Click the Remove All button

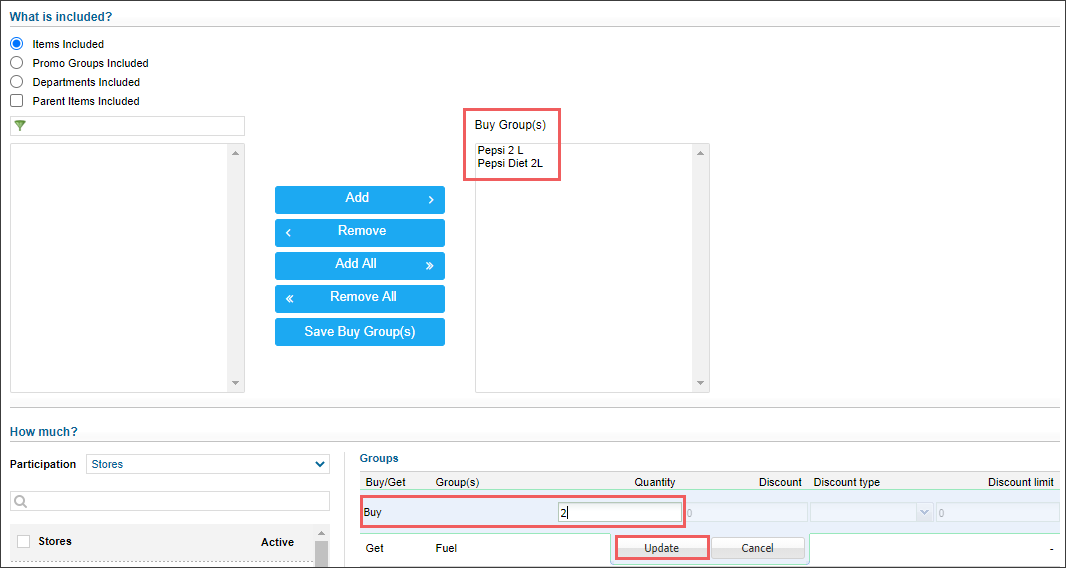360,299
